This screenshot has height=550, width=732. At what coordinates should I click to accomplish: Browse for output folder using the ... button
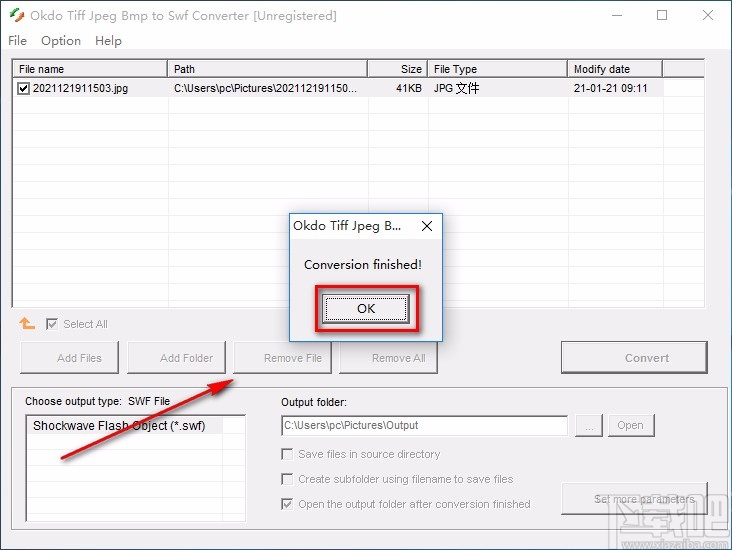[589, 426]
